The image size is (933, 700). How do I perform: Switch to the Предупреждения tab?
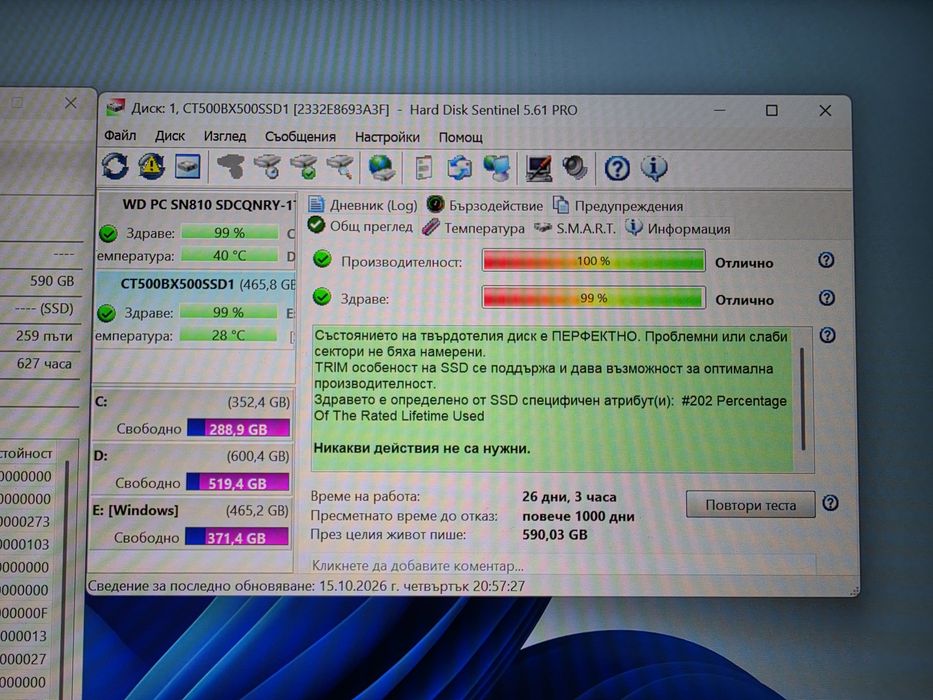click(618, 206)
